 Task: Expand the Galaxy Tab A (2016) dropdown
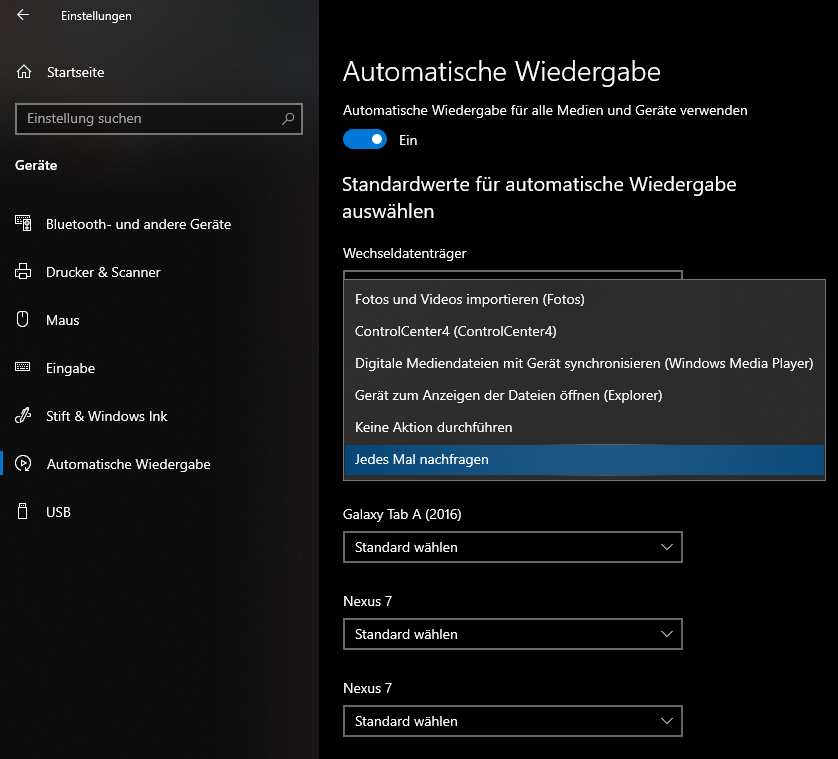click(512, 547)
